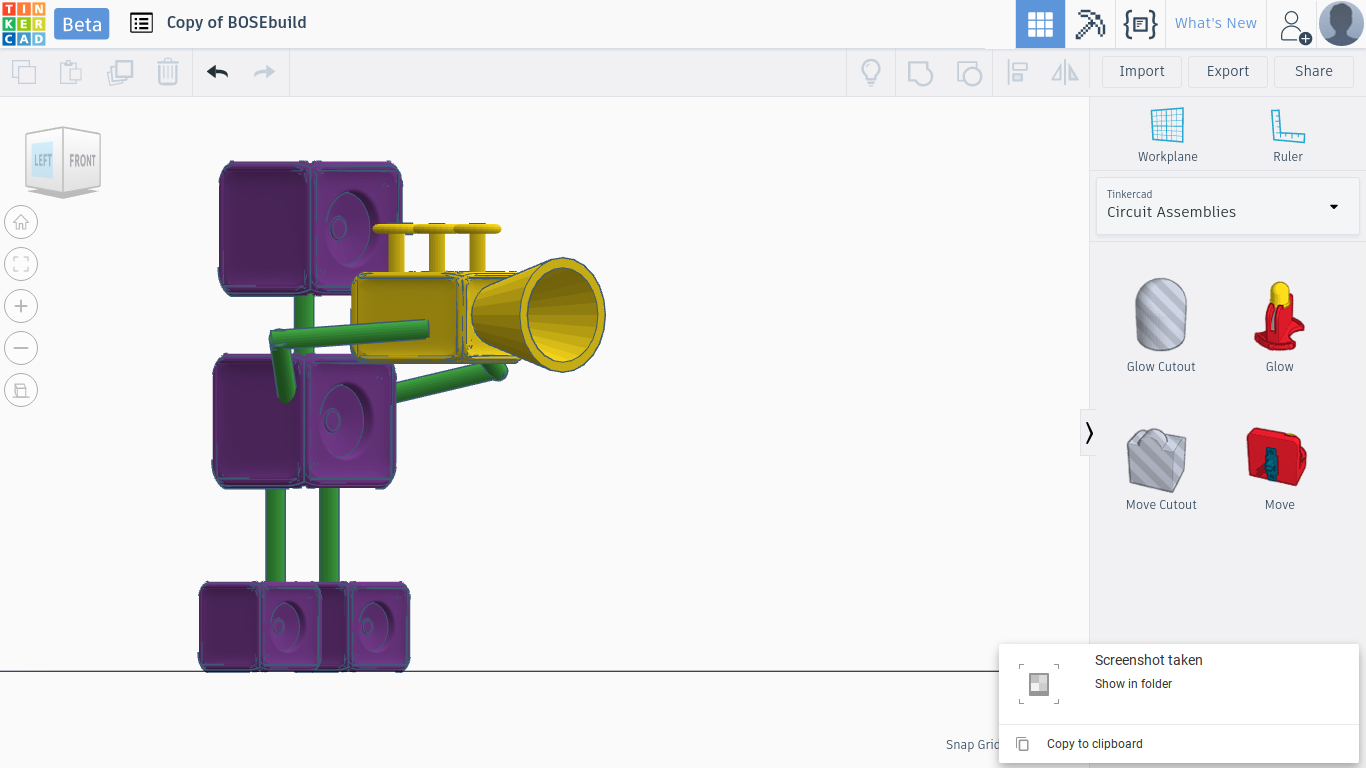Viewport: 1366px width, 768px height.
Task: Zoom out with the minus button
Action: coord(21,348)
